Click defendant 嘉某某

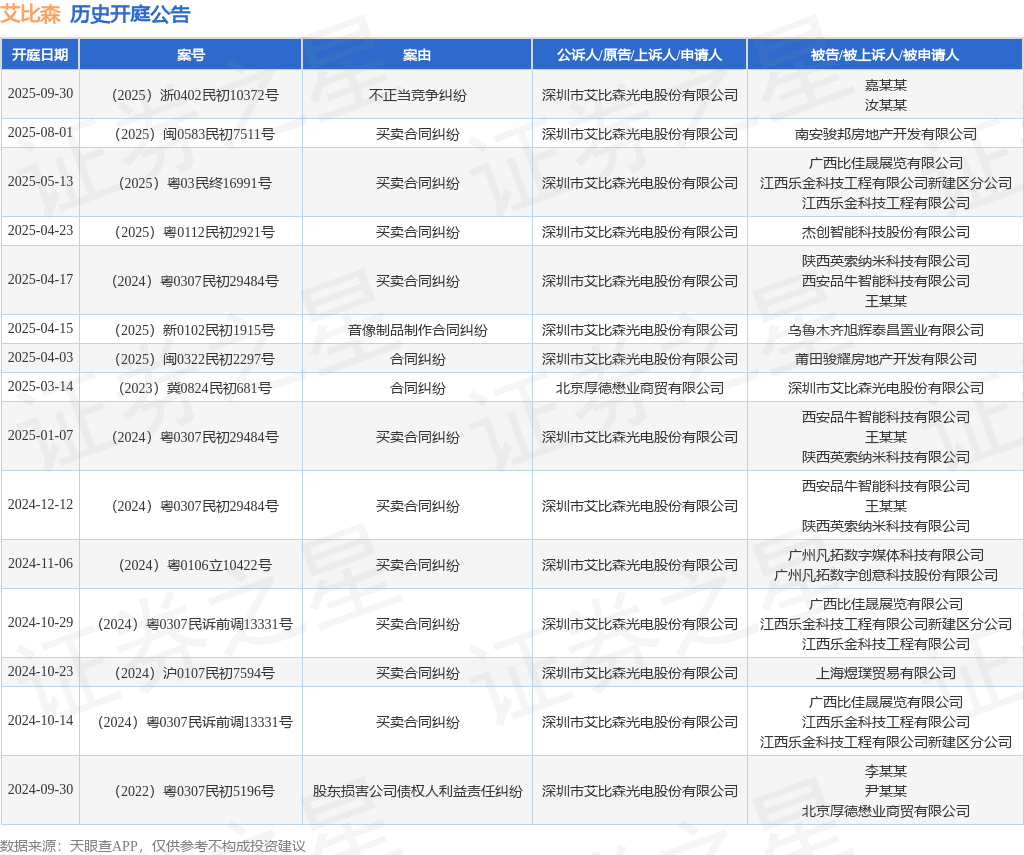click(886, 86)
